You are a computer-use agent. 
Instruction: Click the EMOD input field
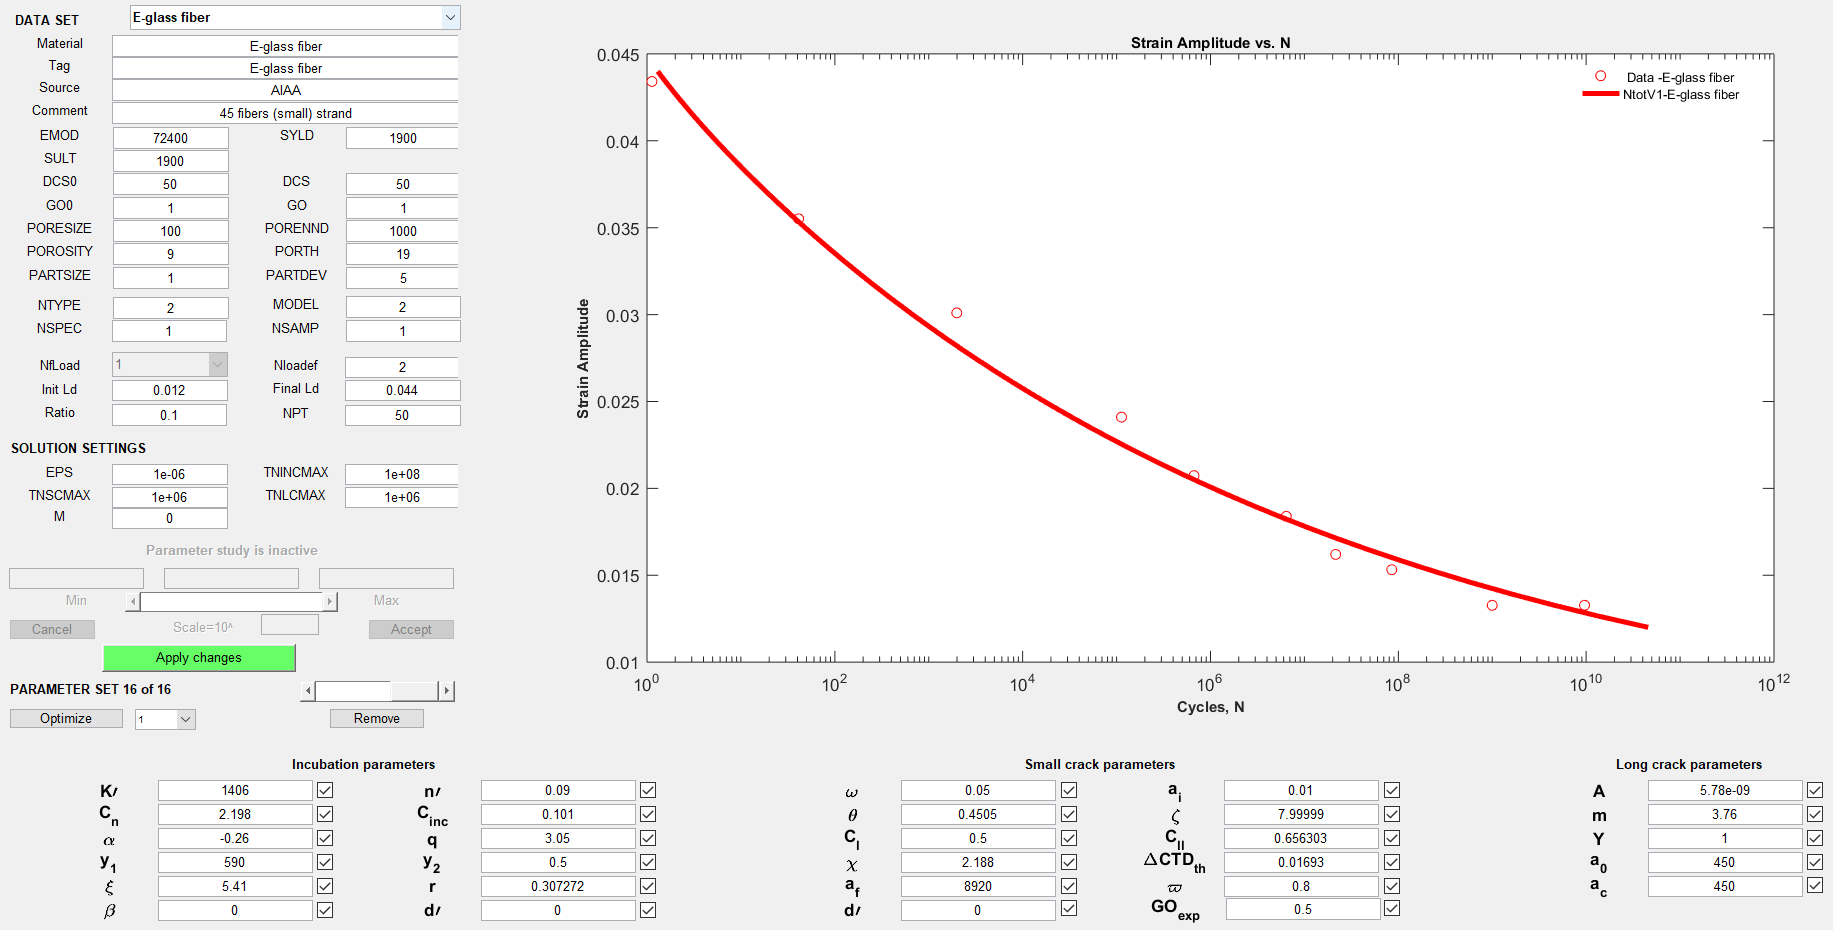coord(170,138)
